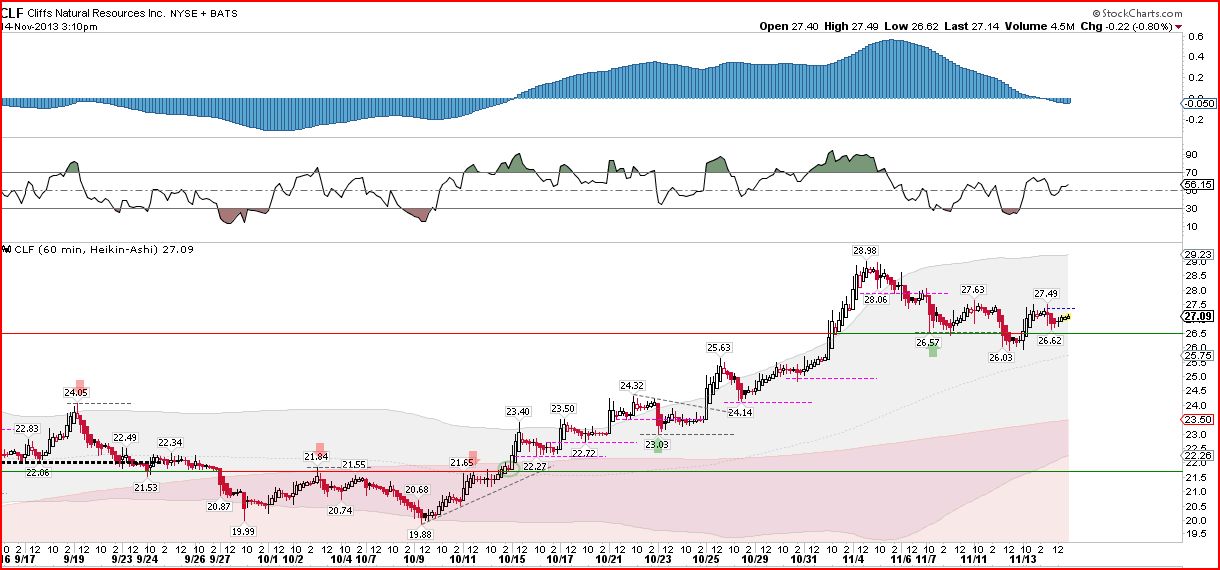The width and height of the screenshot is (1220, 570).
Task: Click the 21.55 price label
Action: (x=354, y=465)
